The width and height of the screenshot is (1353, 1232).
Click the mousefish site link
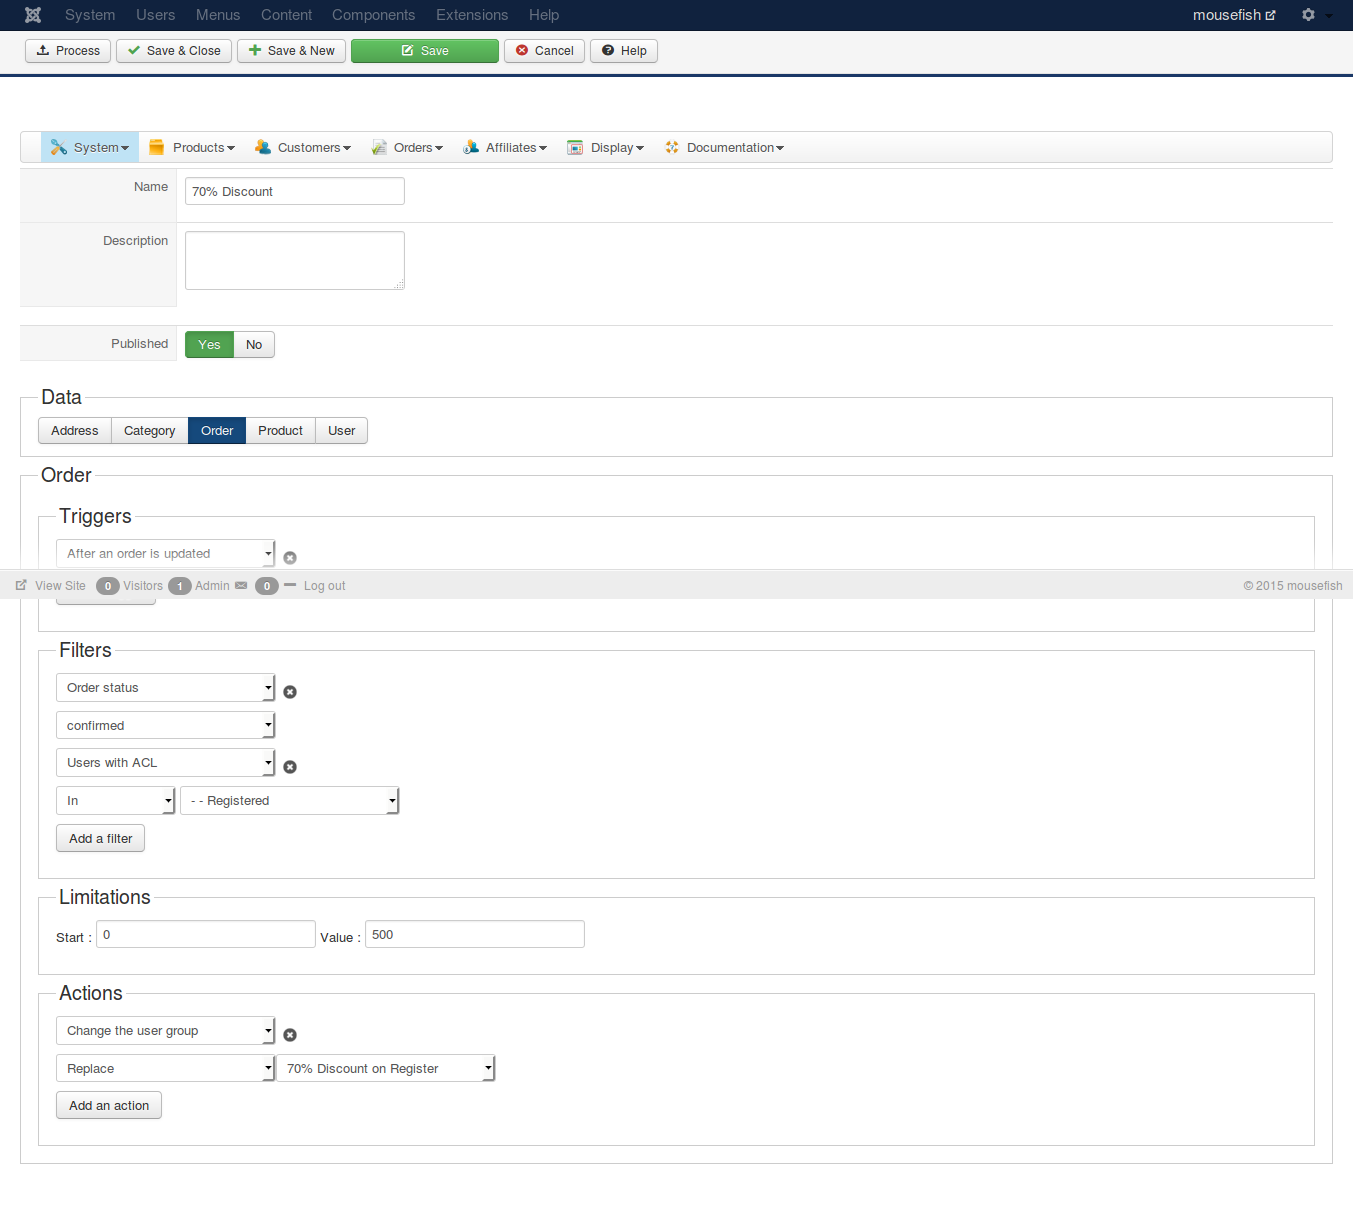pyautogui.click(x=1234, y=15)
